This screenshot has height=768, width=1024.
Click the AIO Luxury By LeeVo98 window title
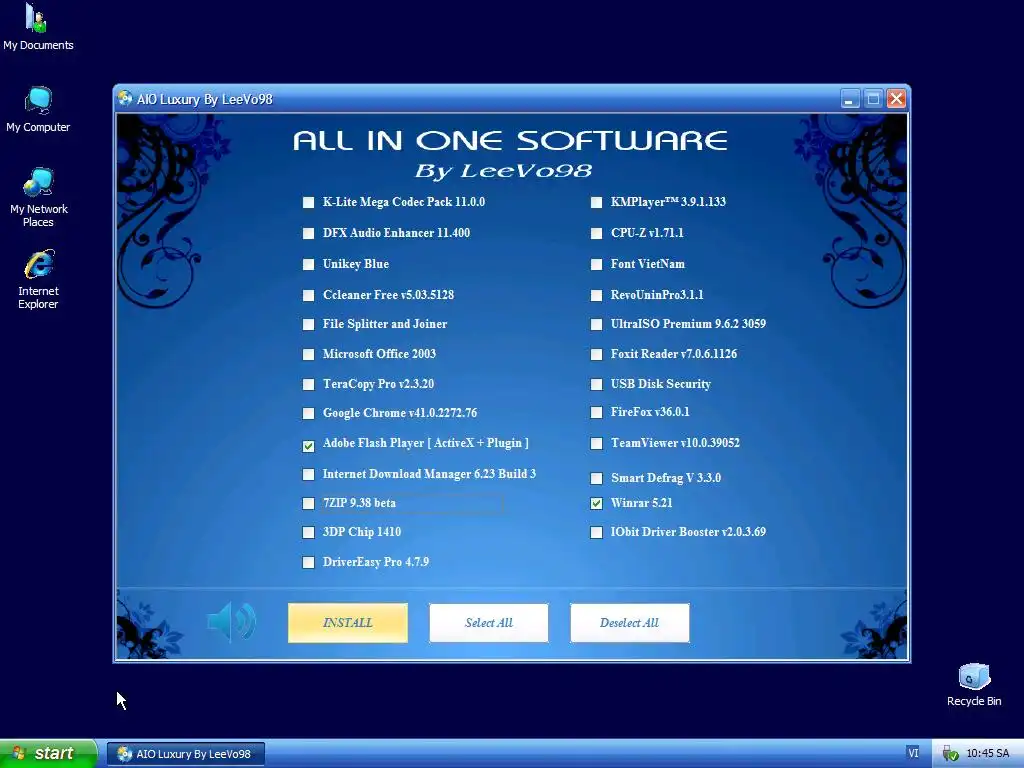pyautogui.click(x=204, y=99)
